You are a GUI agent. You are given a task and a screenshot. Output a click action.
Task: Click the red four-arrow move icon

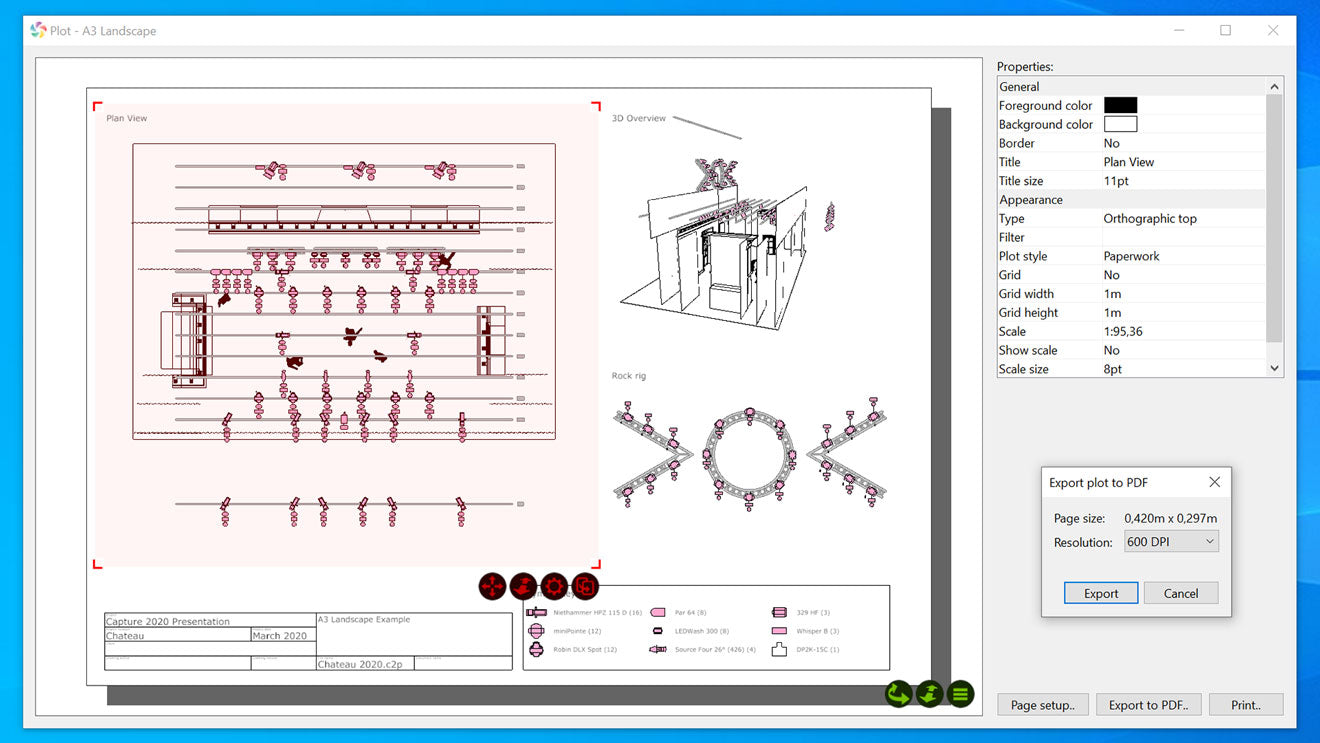(492, 586)
